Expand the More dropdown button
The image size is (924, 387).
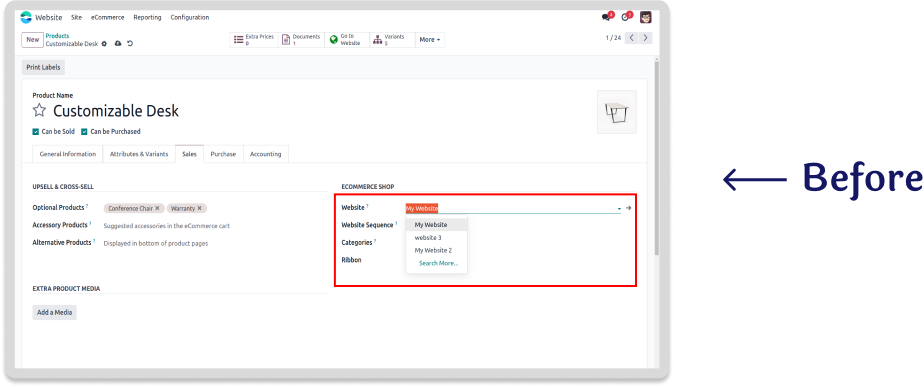(x=430, y=39)
